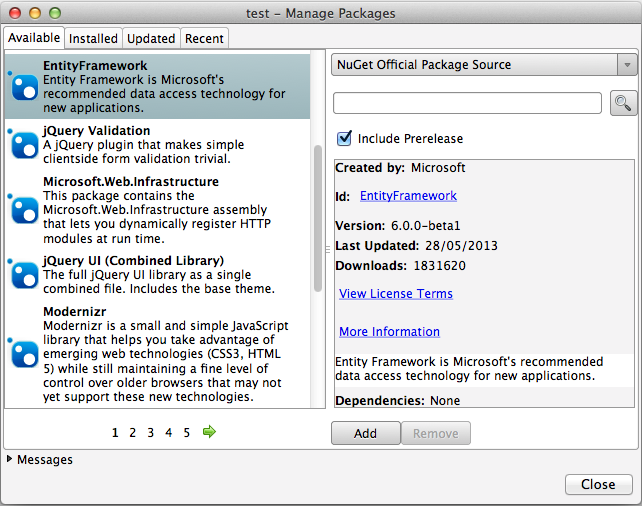Open View License Terms link
The image size is (642, 506).
pos(396,294)
